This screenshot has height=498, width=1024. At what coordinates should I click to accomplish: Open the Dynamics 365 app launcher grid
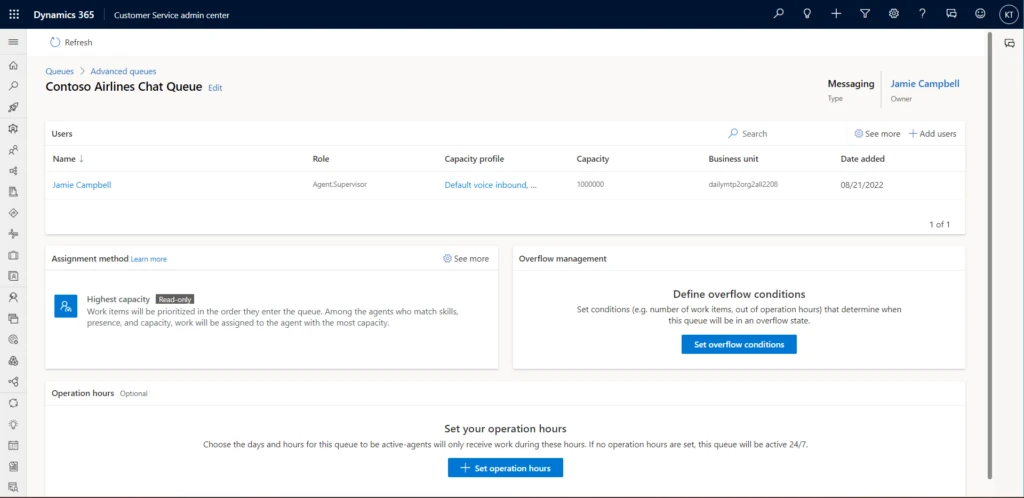click(14, 14)
